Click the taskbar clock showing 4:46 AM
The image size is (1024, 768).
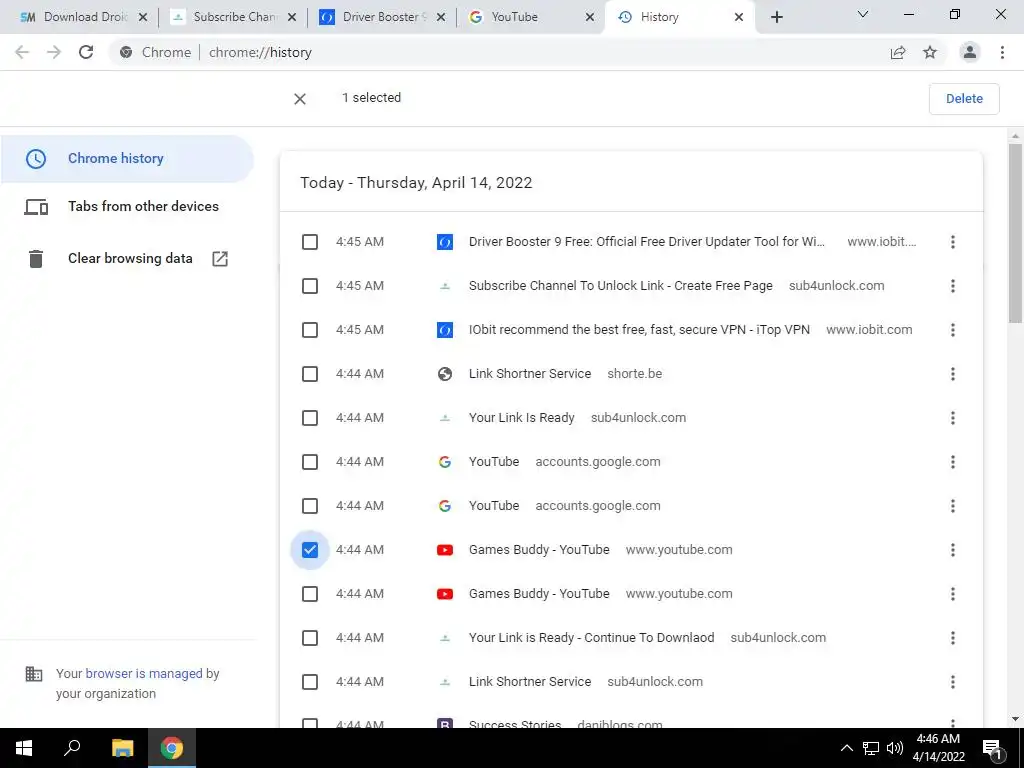pyautogui.click(x=938, y=748)
